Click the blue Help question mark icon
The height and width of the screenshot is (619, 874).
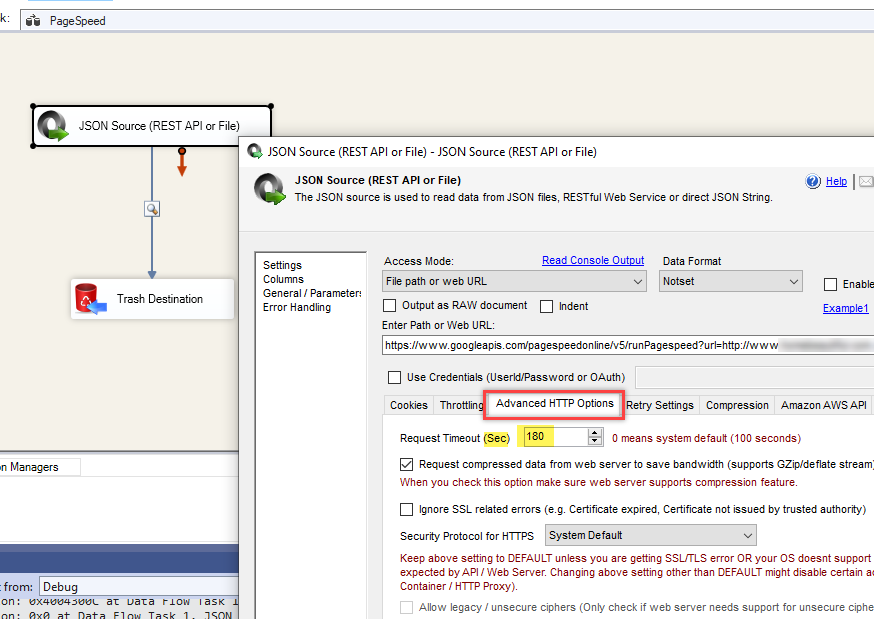(x=813, y=181)
